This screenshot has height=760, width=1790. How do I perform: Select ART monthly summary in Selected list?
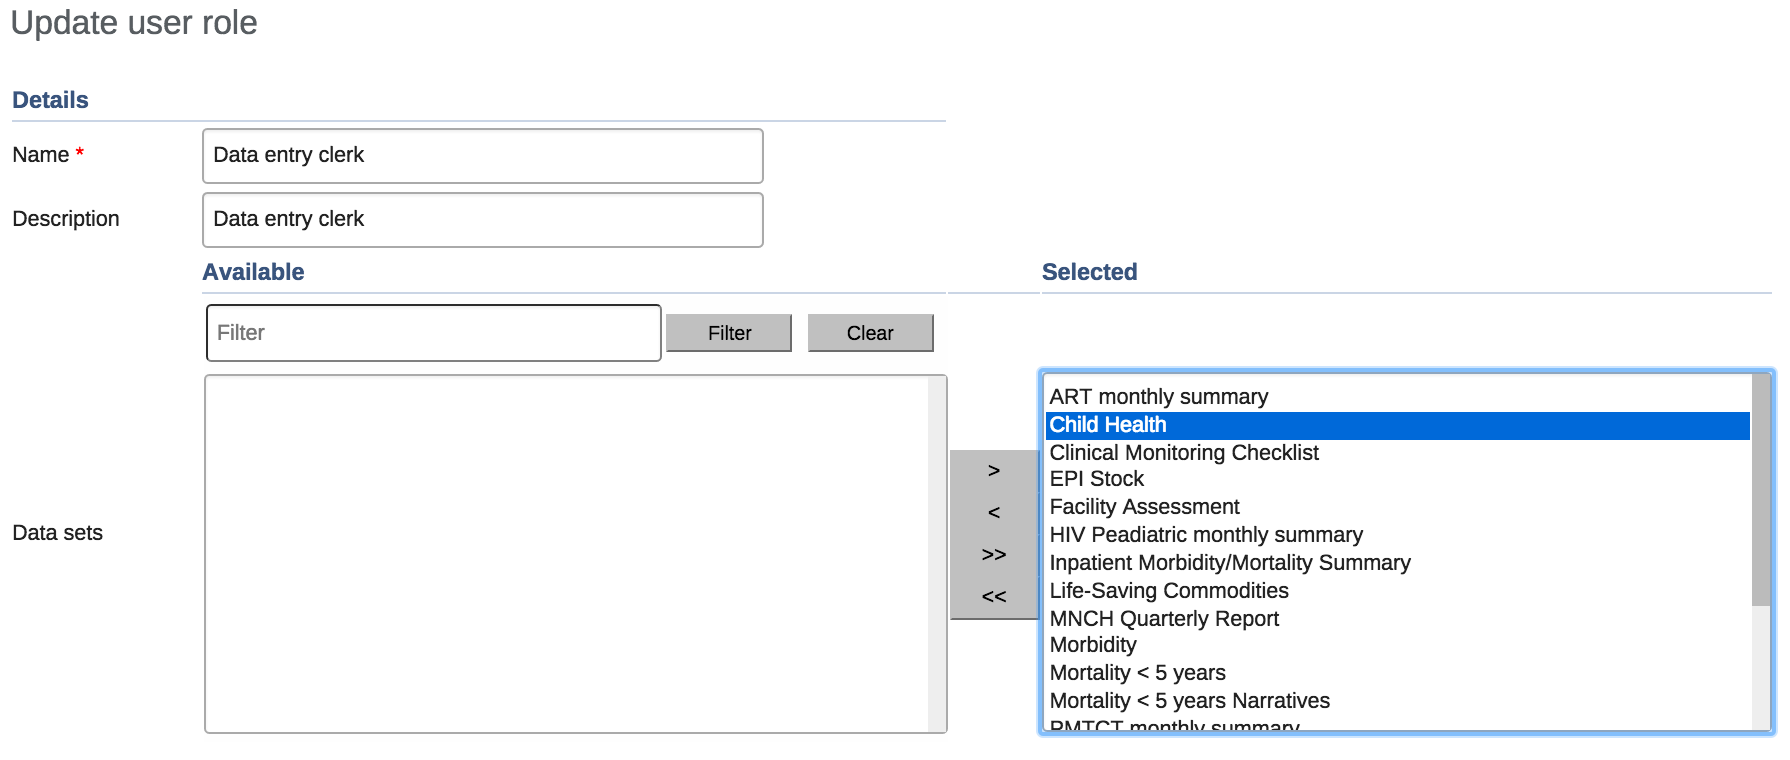point(1158,397)
